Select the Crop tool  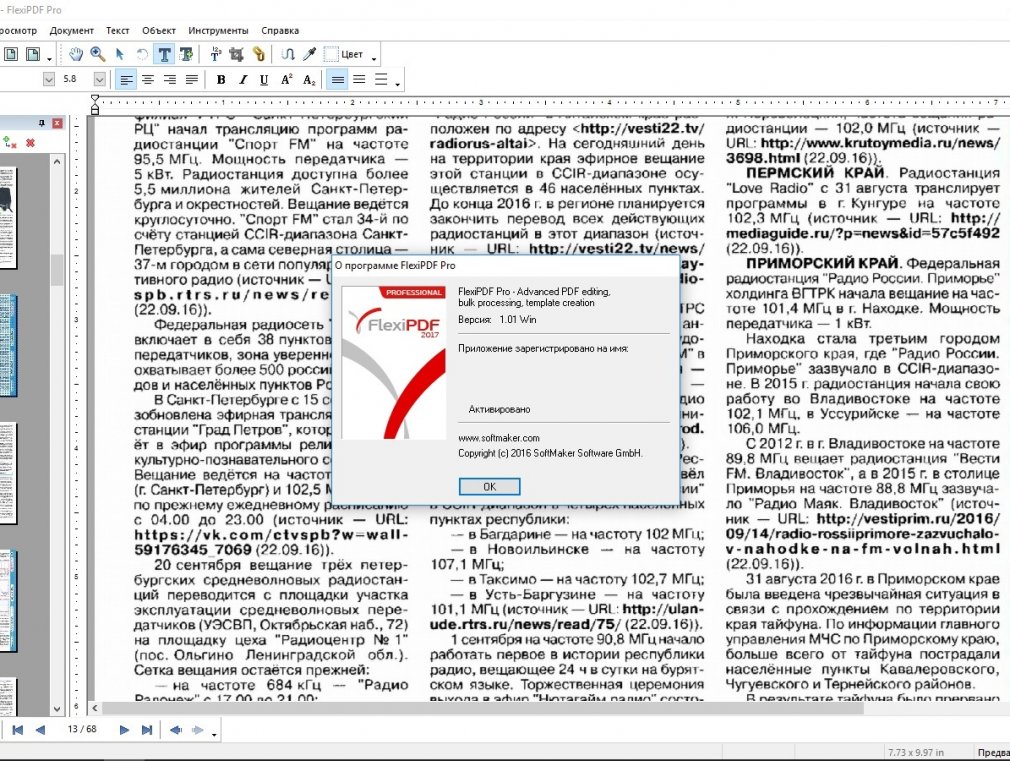tap(236, 54)
